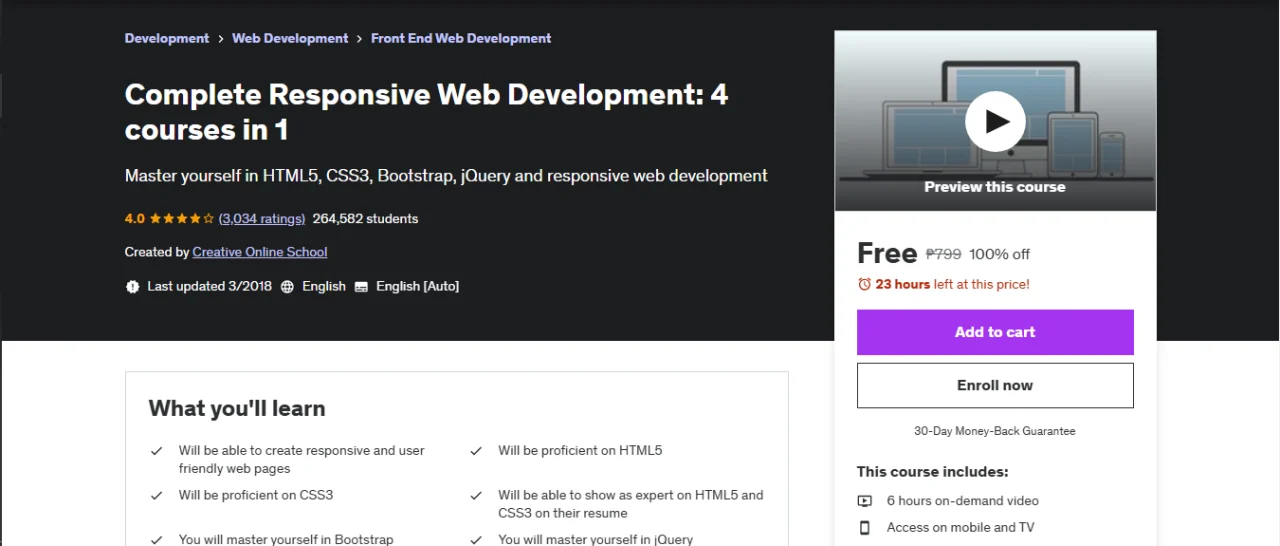Click the 'Free' price text
Image resolution: width=1280 pixels, height=546 pixels.
tap(887, 253)
